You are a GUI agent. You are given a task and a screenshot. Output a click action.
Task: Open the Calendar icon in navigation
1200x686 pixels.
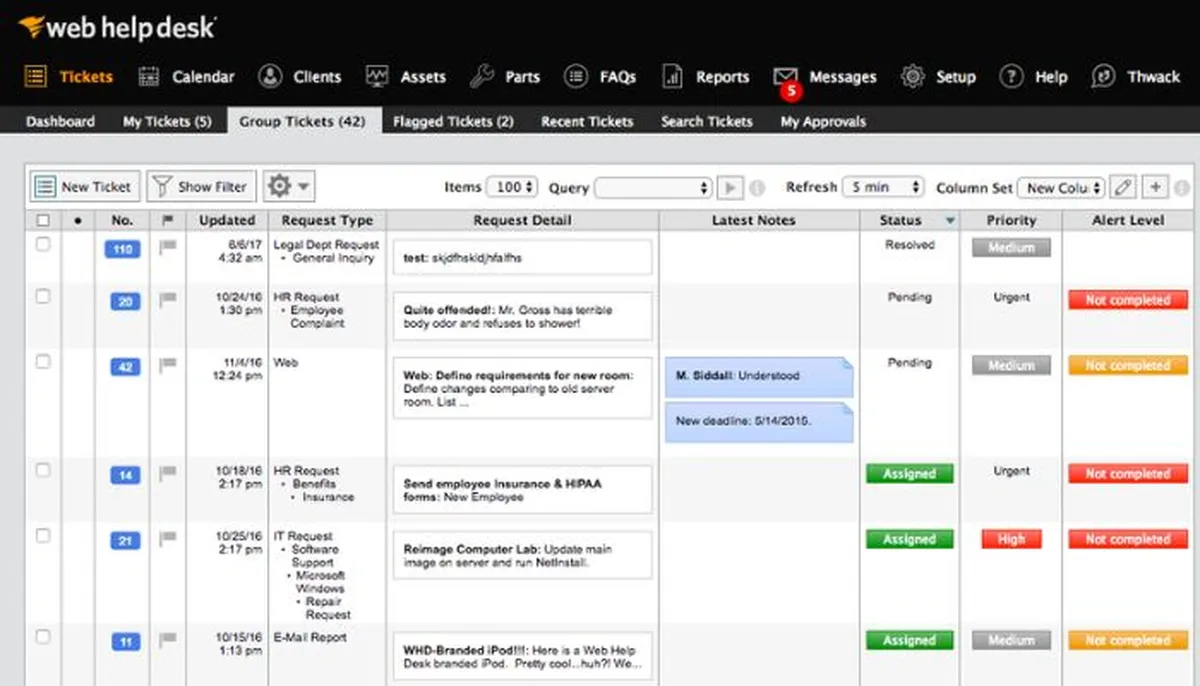coord(149,76)
